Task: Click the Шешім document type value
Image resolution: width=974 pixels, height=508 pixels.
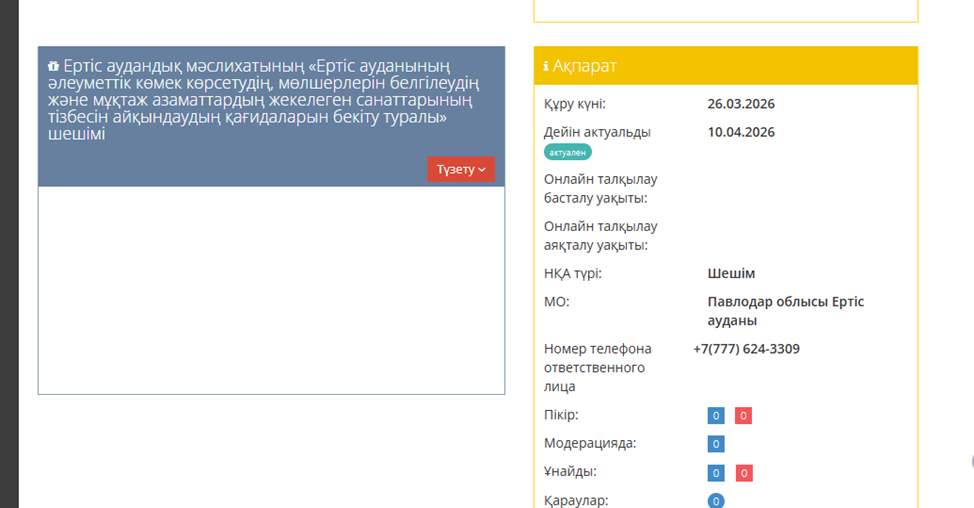Action: pyautogui.click(x=731, y=274)
